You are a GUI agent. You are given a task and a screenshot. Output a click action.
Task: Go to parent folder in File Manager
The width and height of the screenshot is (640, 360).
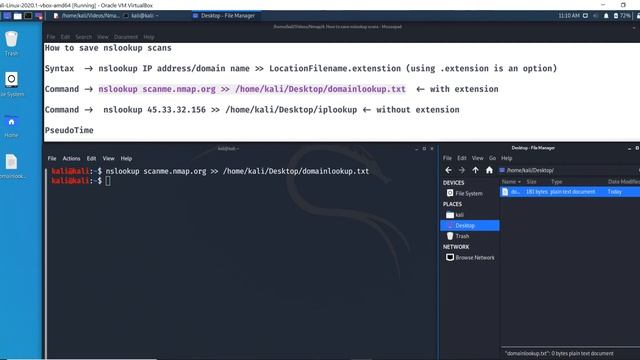point(476,170)
